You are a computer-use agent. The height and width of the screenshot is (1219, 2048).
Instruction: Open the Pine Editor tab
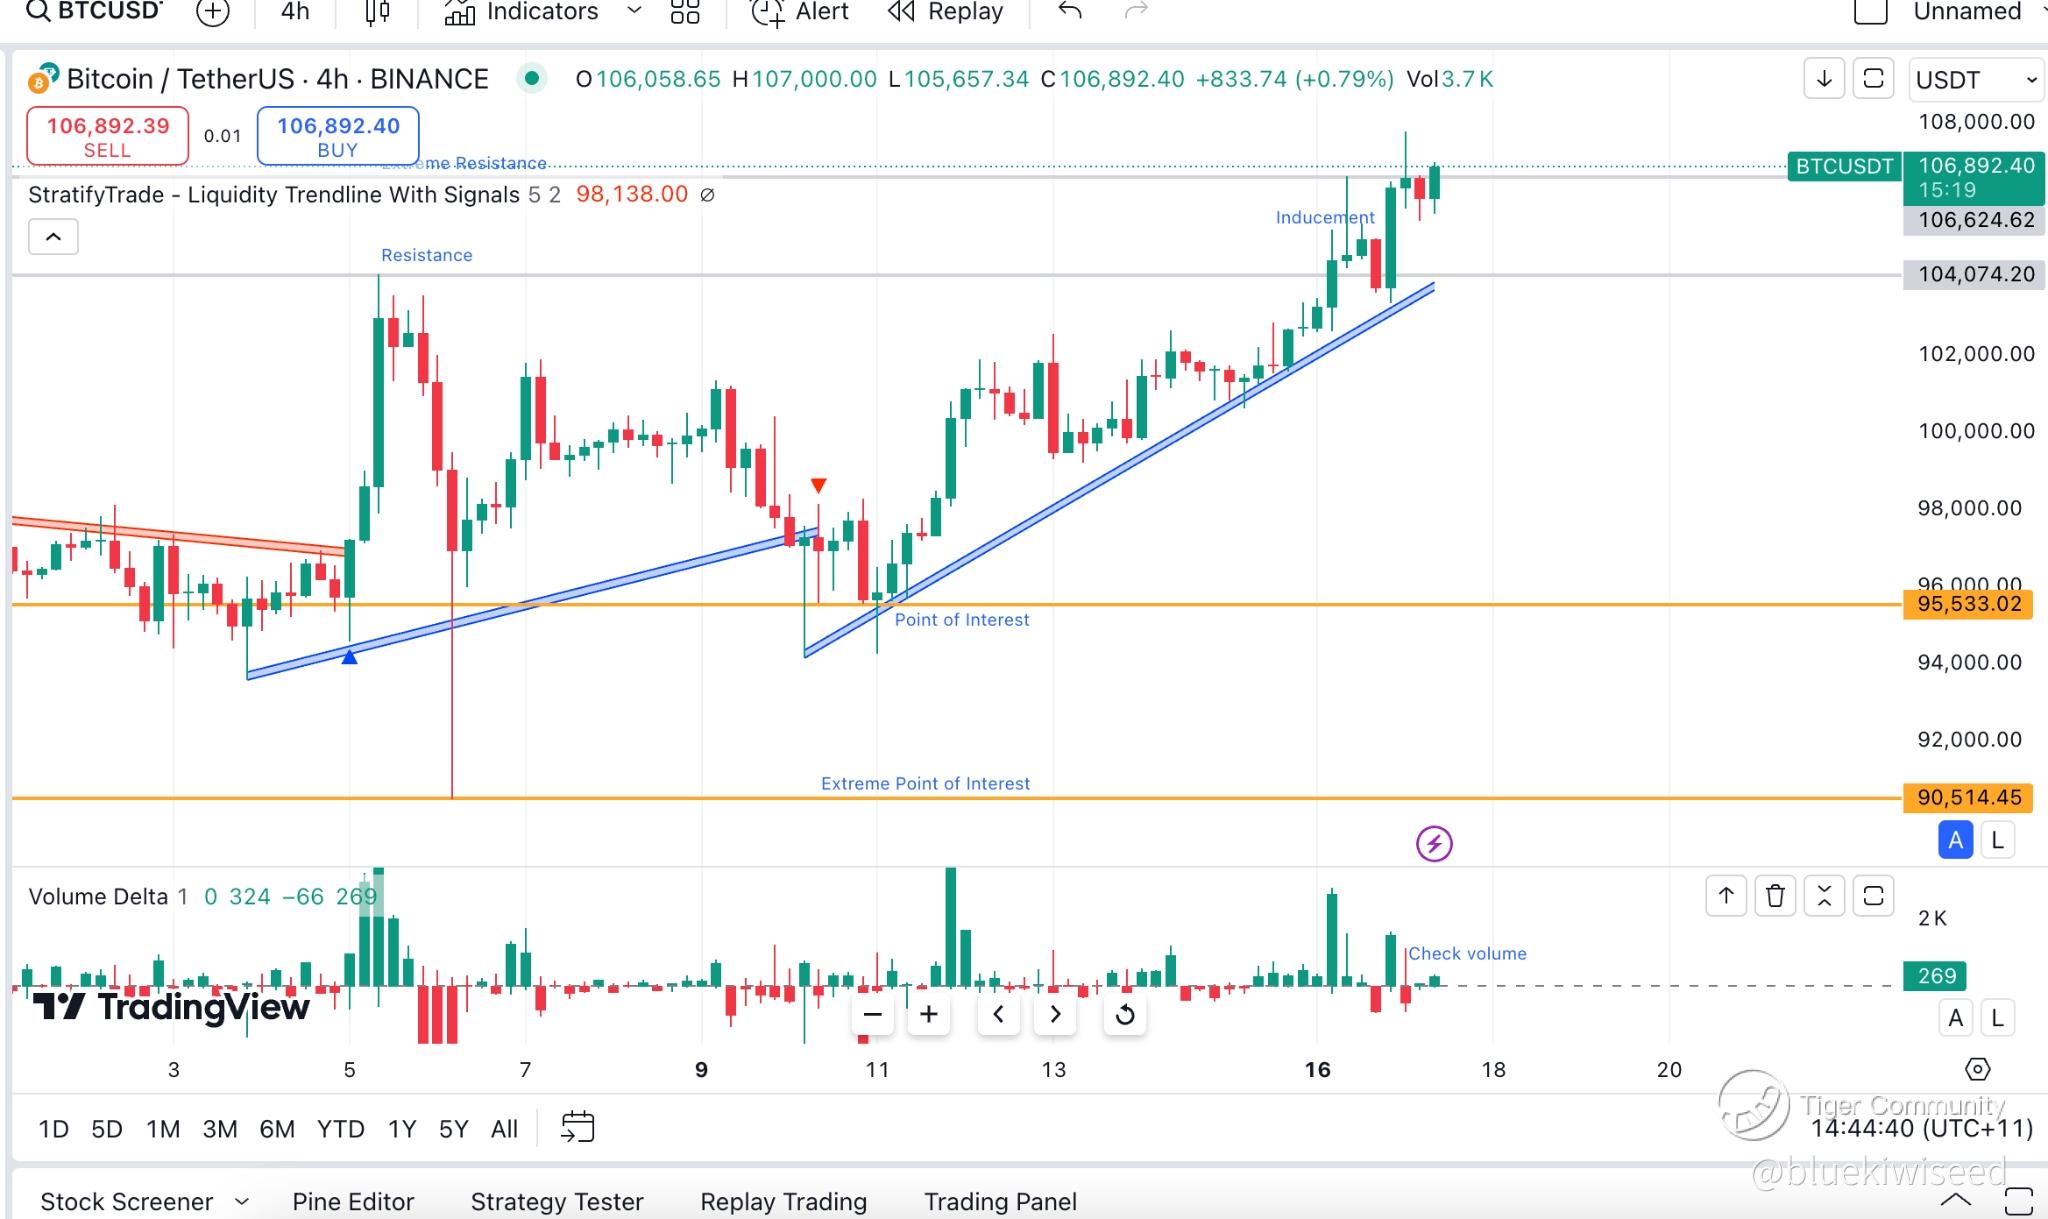(353, 1201)
